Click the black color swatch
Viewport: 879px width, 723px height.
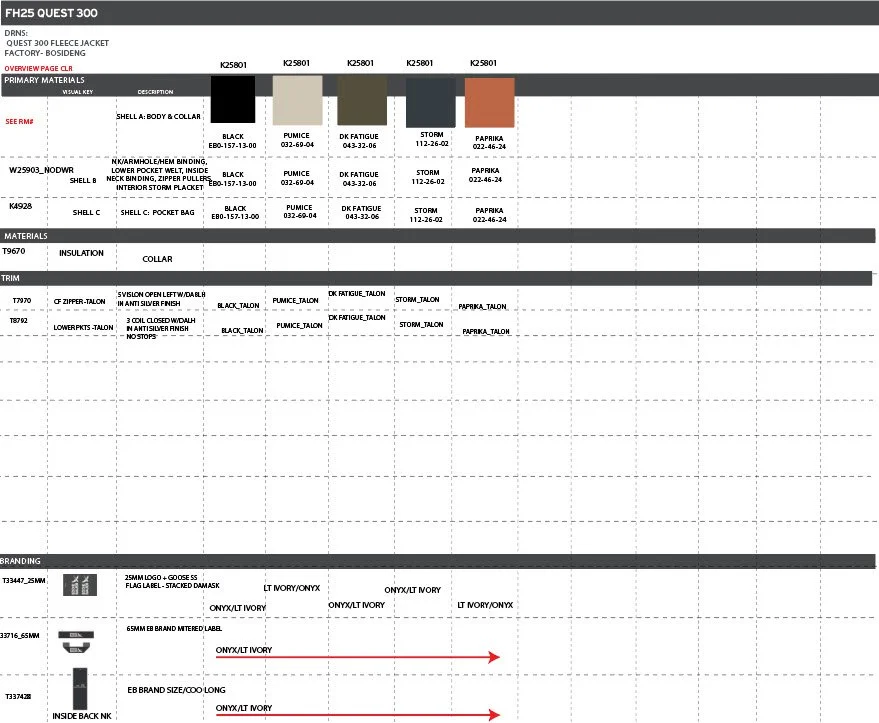233,99
